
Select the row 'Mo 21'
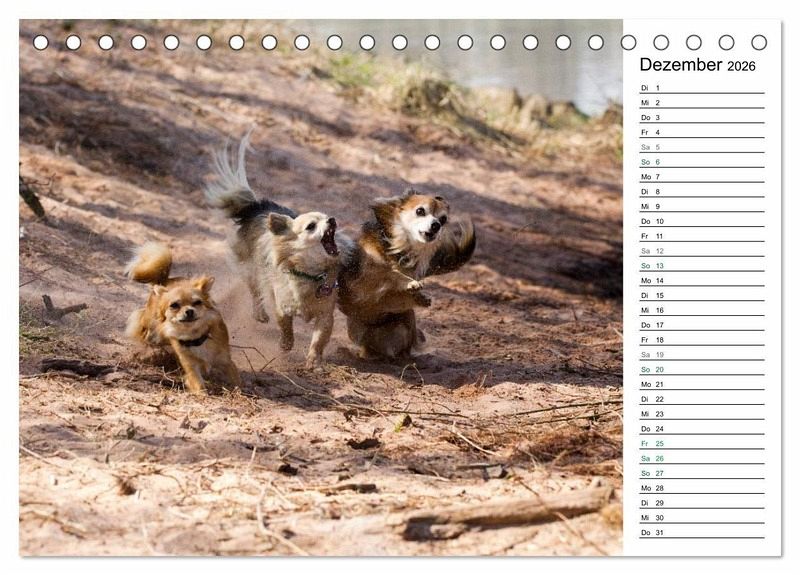702,384
